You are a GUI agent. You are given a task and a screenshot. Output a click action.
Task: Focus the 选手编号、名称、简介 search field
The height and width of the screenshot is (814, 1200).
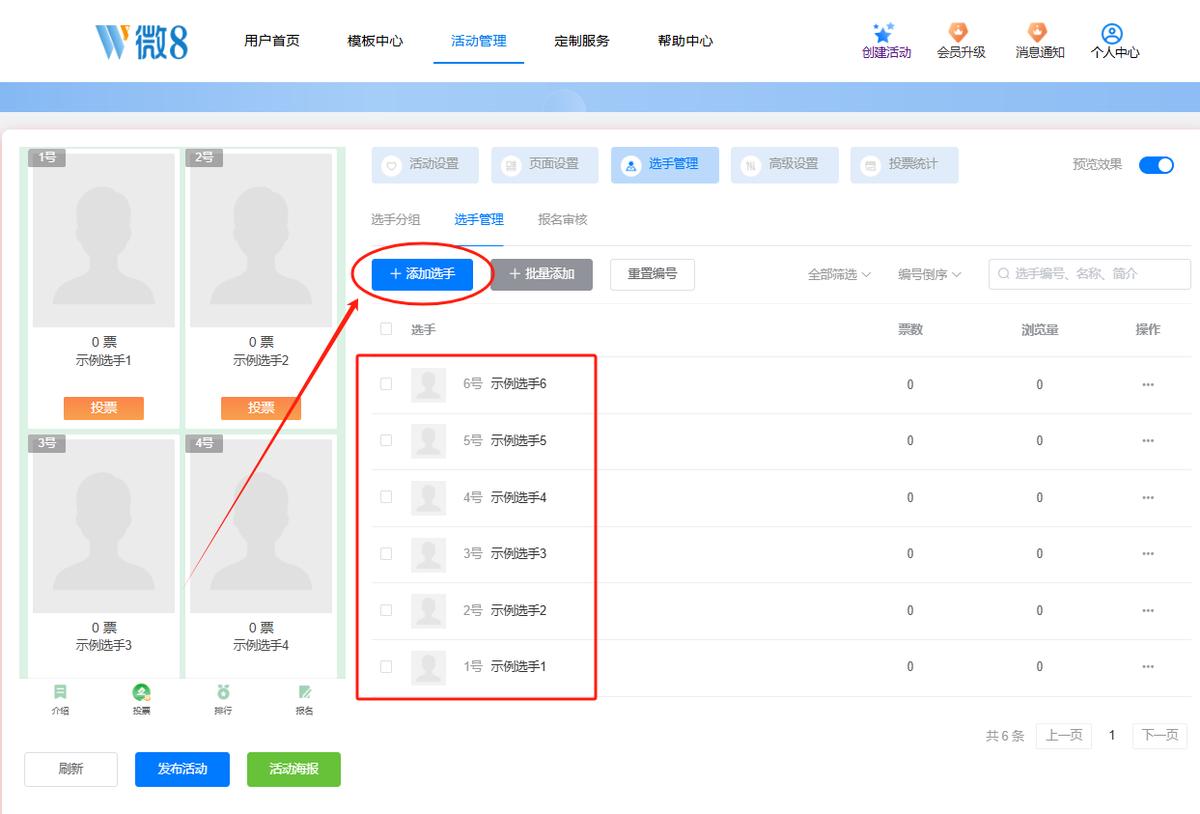(x=1090, y=274)
